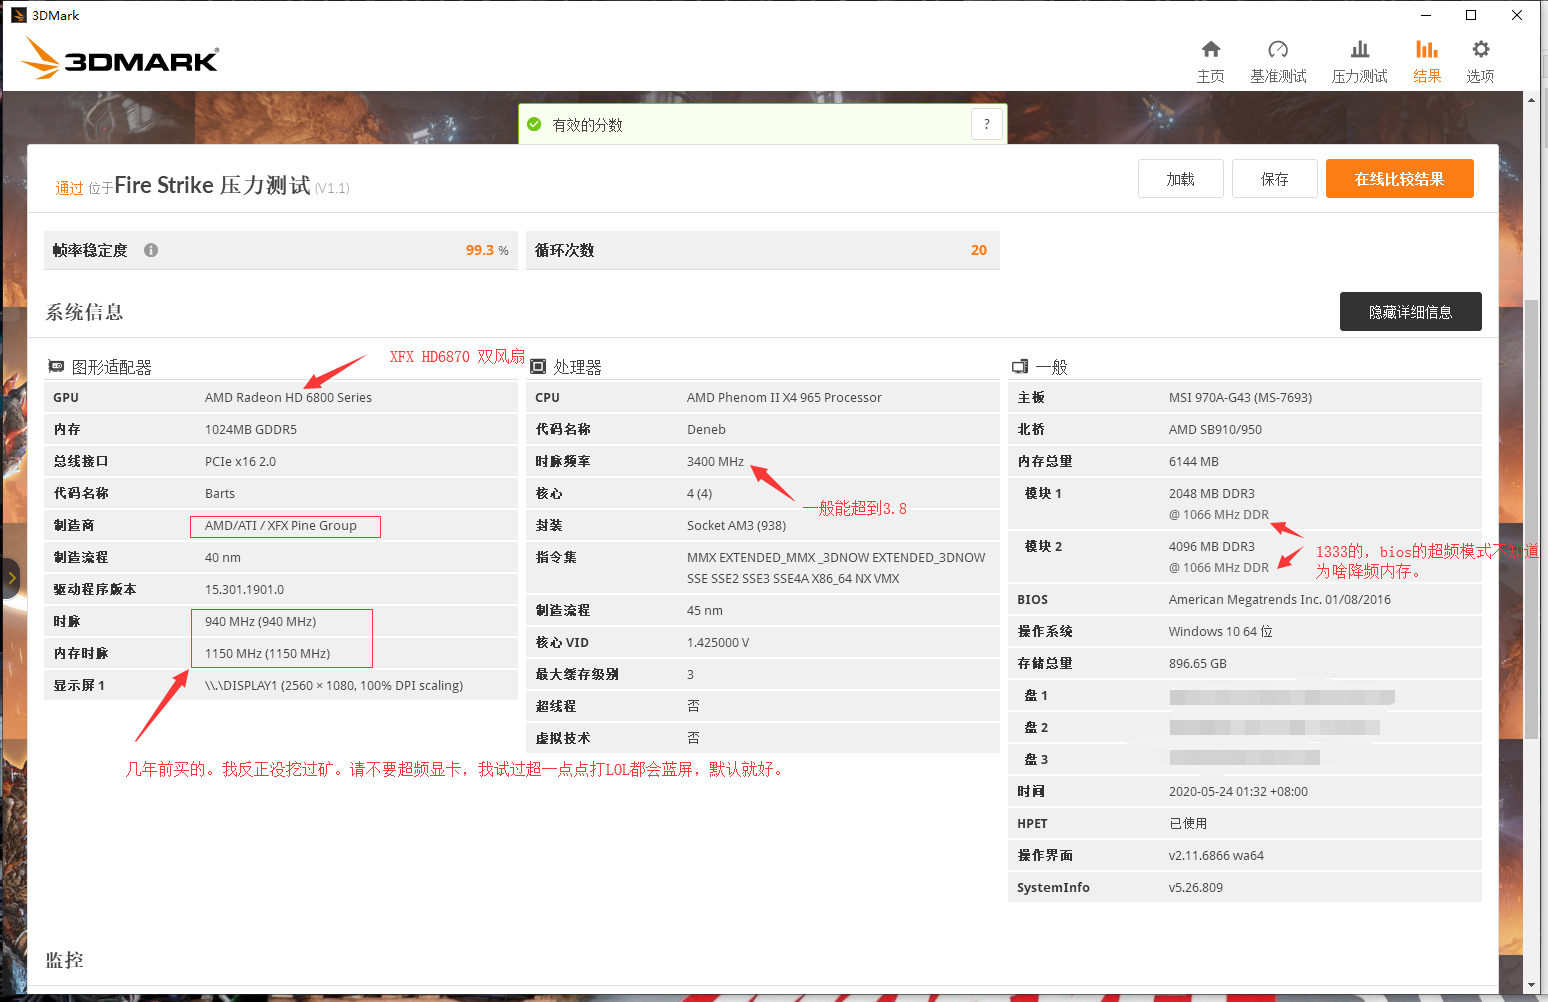This screenshot has width=1548, height=1002.
Task: Click northbridge AMD SB910/950 value
Action: 1215,429
